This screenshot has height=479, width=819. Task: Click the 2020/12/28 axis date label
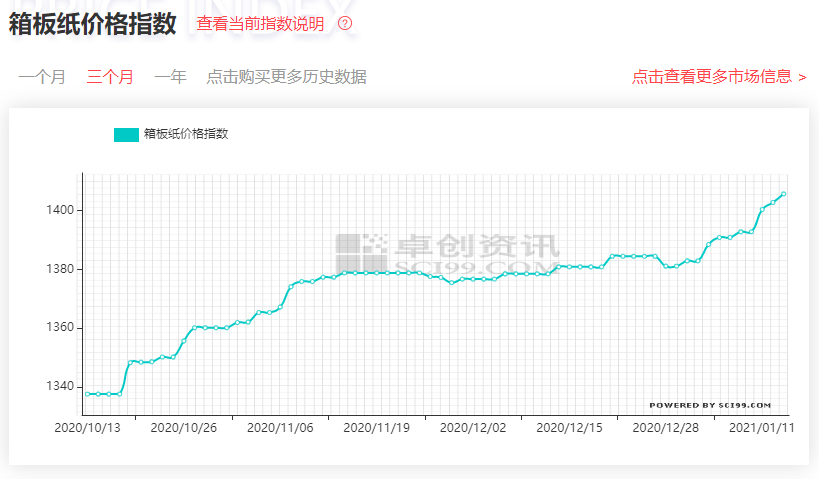point(665,428)
